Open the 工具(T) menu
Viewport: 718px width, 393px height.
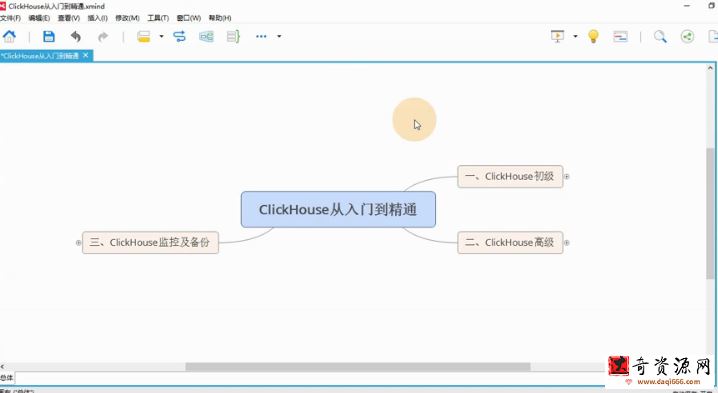[x=158, y=18]
